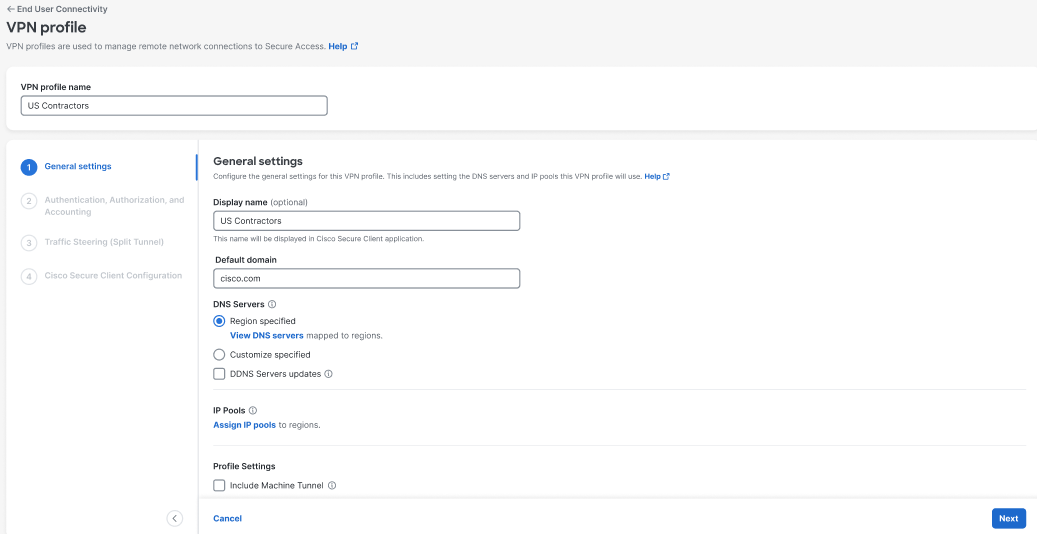Click the IP Pools info icon

tap(253, 410)
